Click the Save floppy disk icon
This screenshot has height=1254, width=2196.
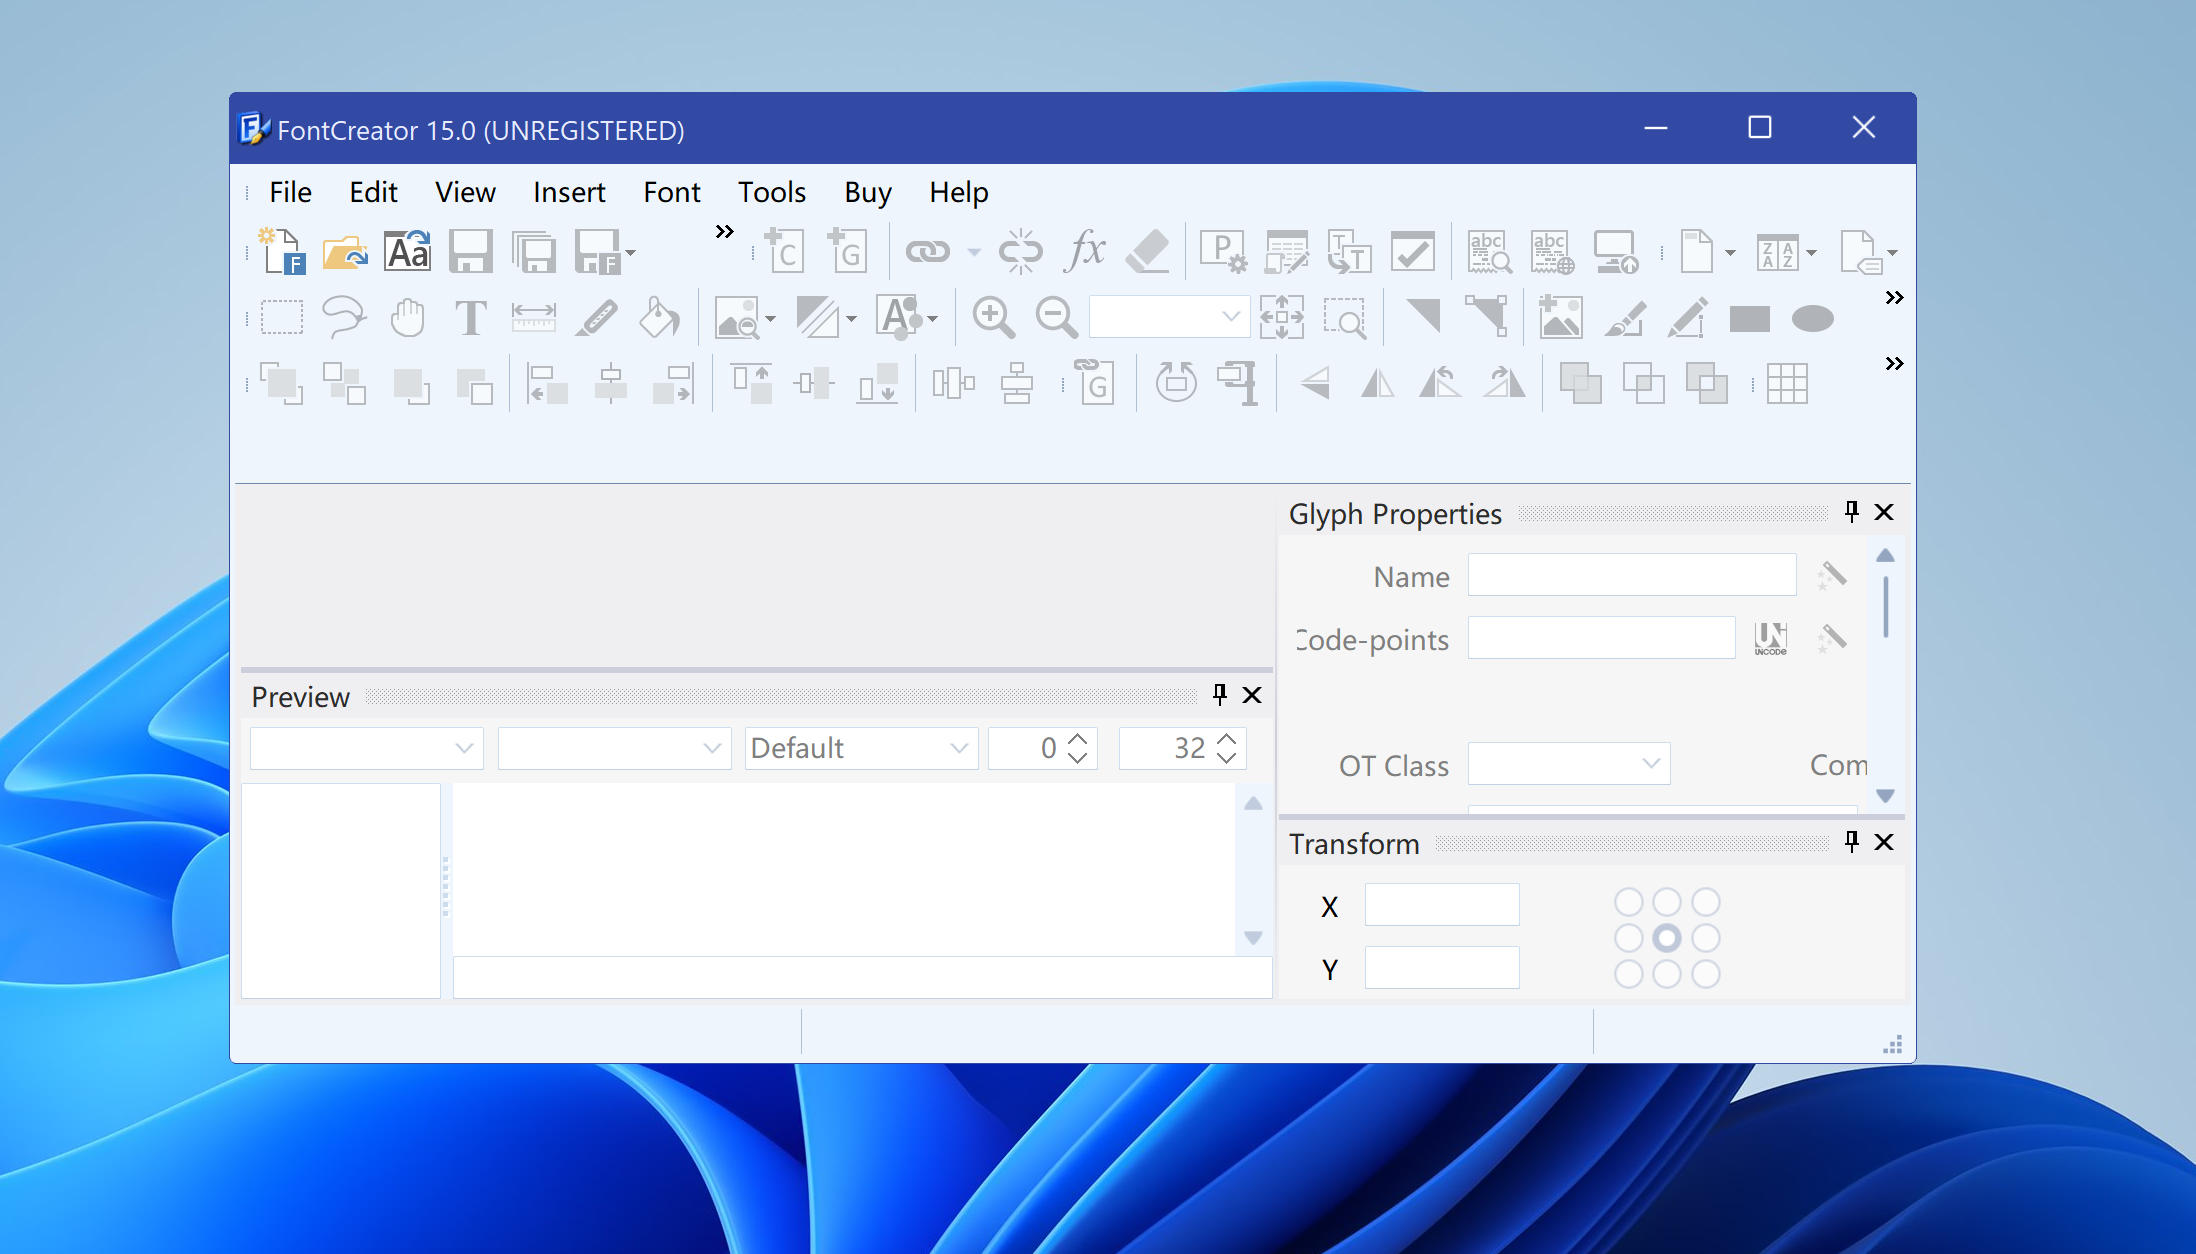[470, 252]
